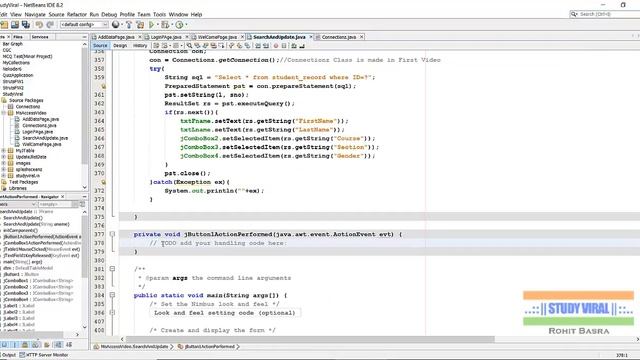The width and height of the screenshot is (640, 360).
Task: Open the Navigate menu
Action: [x=35, y=14]
